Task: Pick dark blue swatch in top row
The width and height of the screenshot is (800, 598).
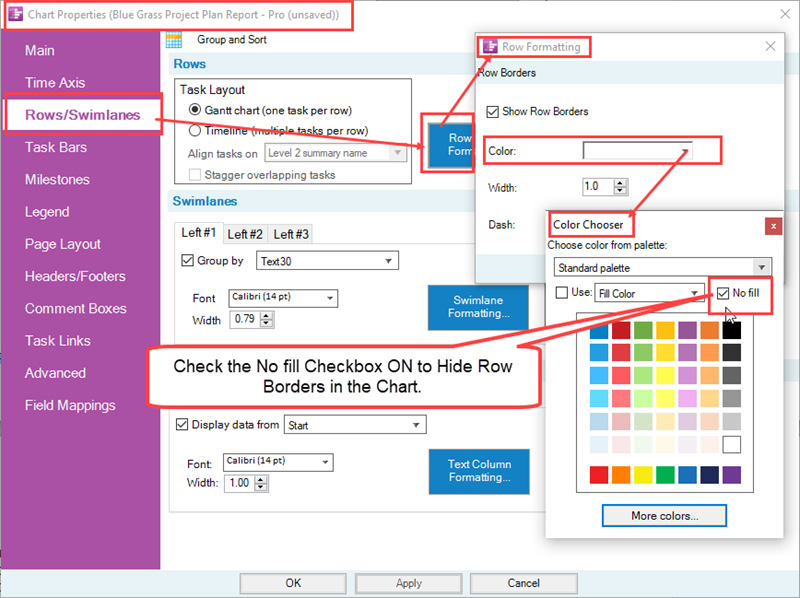Action: 598,330
